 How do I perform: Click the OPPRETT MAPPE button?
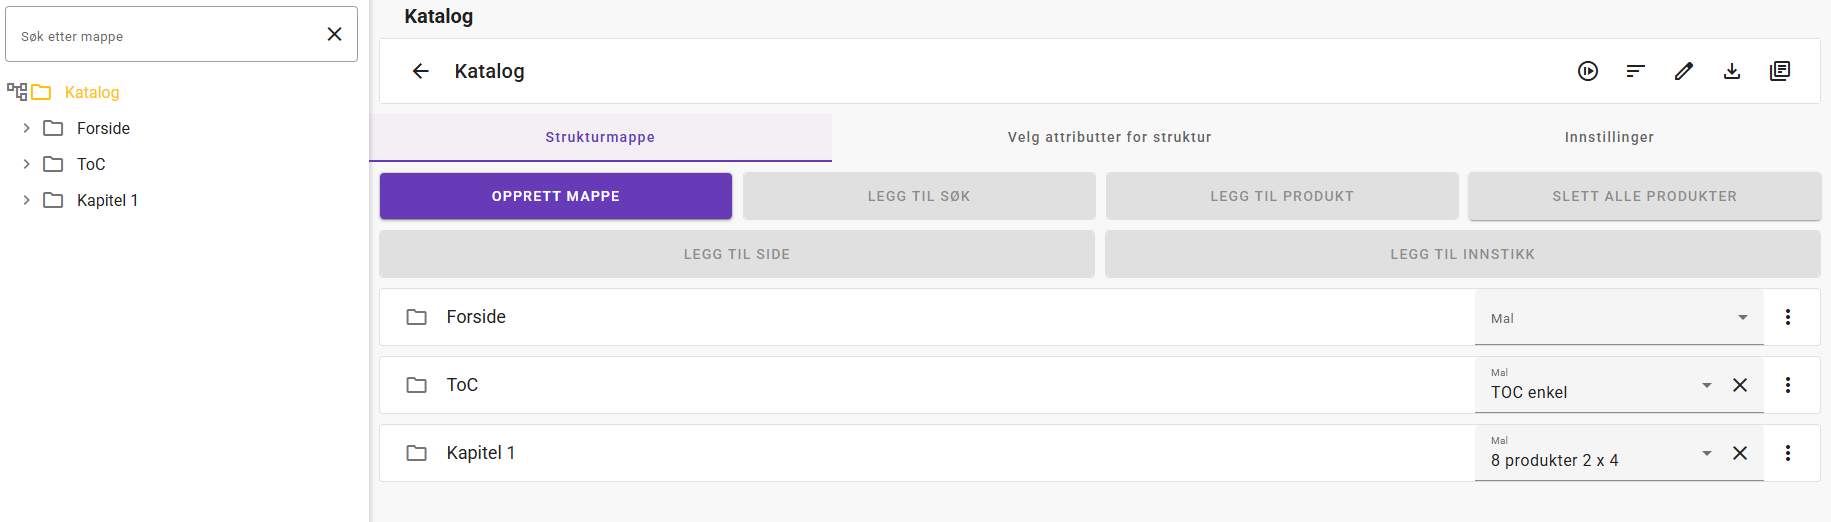(x=555, y=196)
